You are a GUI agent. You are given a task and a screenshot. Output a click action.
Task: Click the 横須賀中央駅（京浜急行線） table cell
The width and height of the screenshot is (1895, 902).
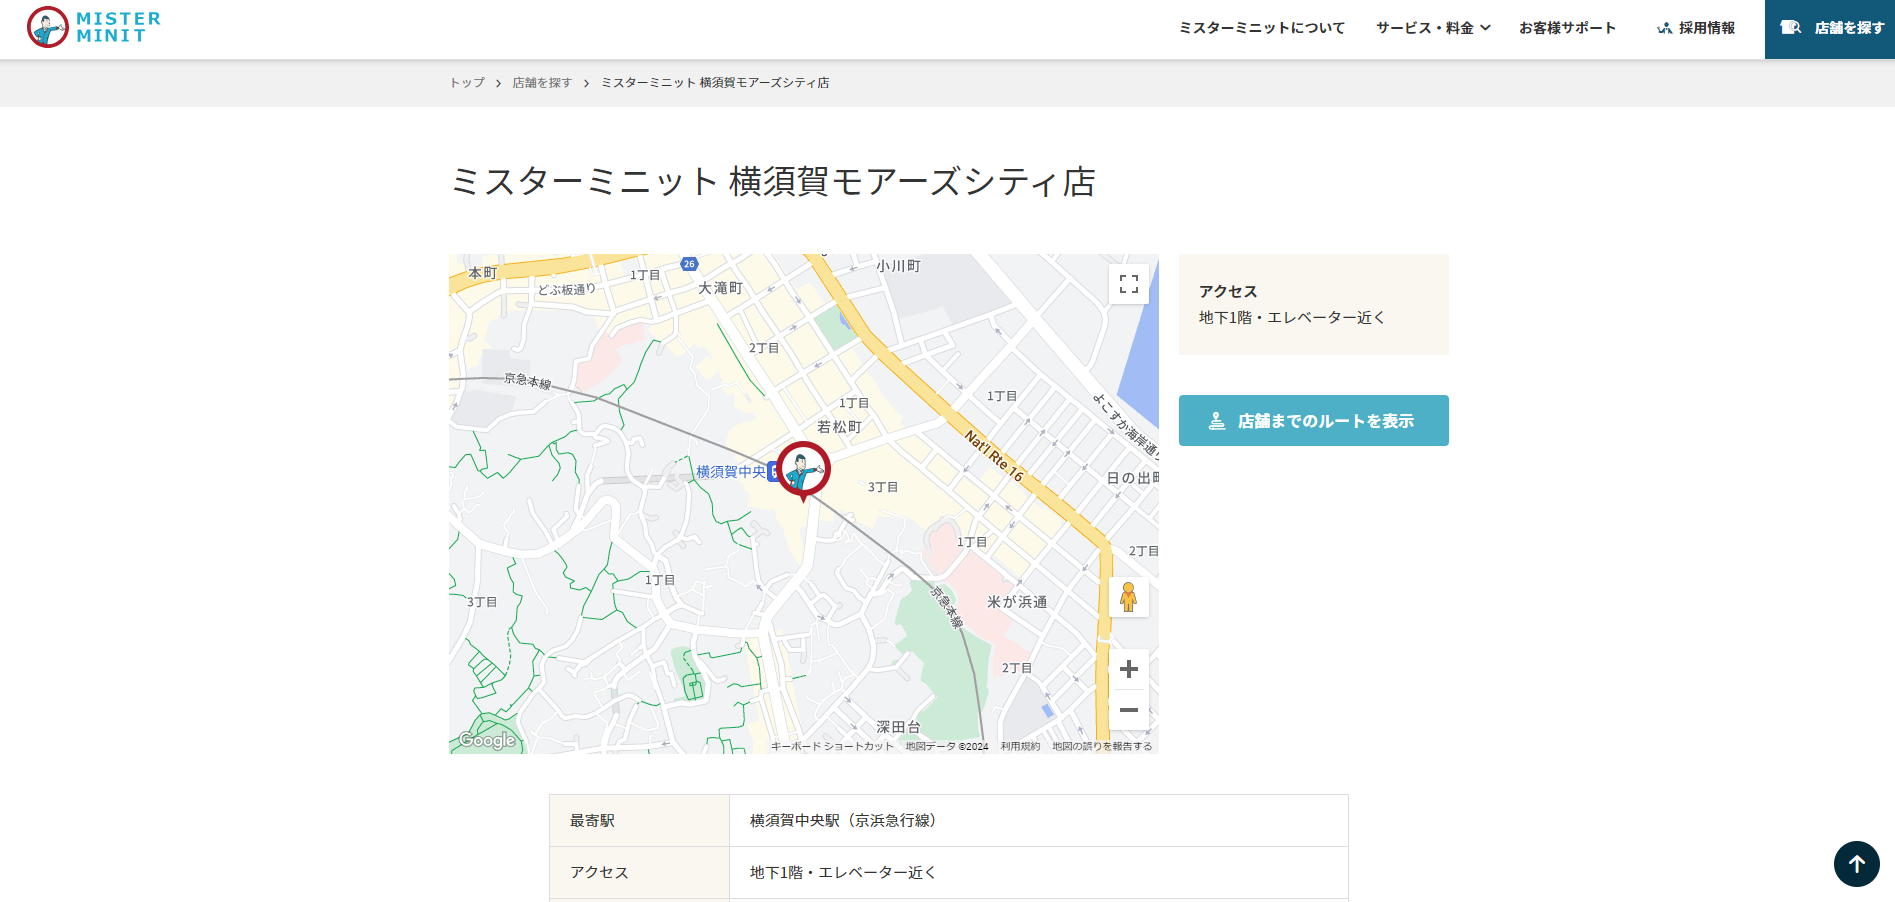tap(1038, 821)
